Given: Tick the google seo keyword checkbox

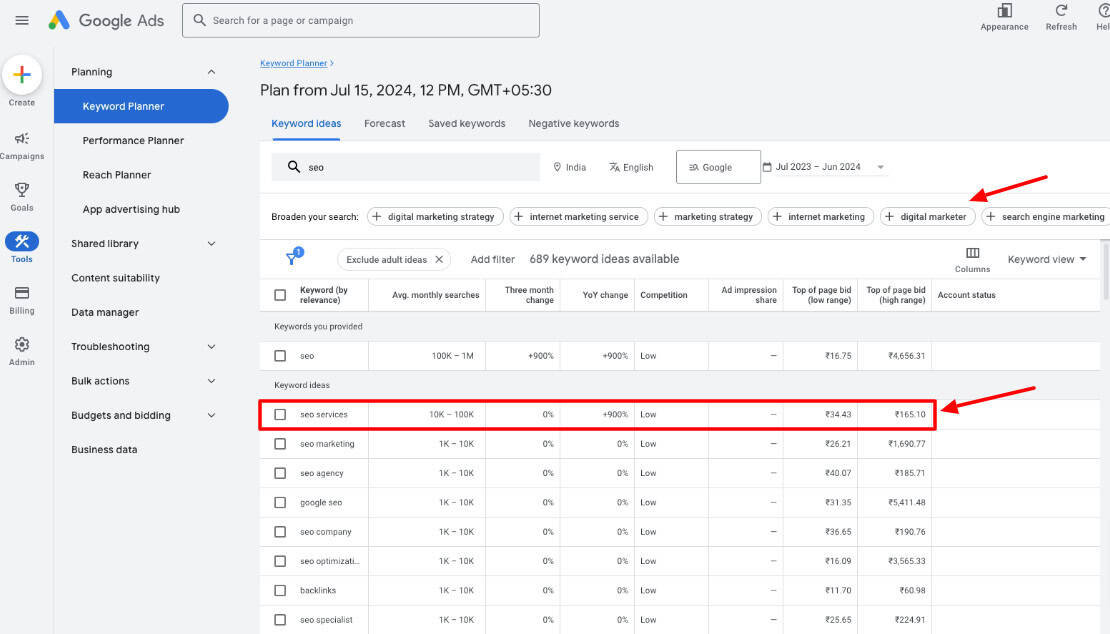Looking at the screenshot, I should pyautogui.click(x=280, y=502).
